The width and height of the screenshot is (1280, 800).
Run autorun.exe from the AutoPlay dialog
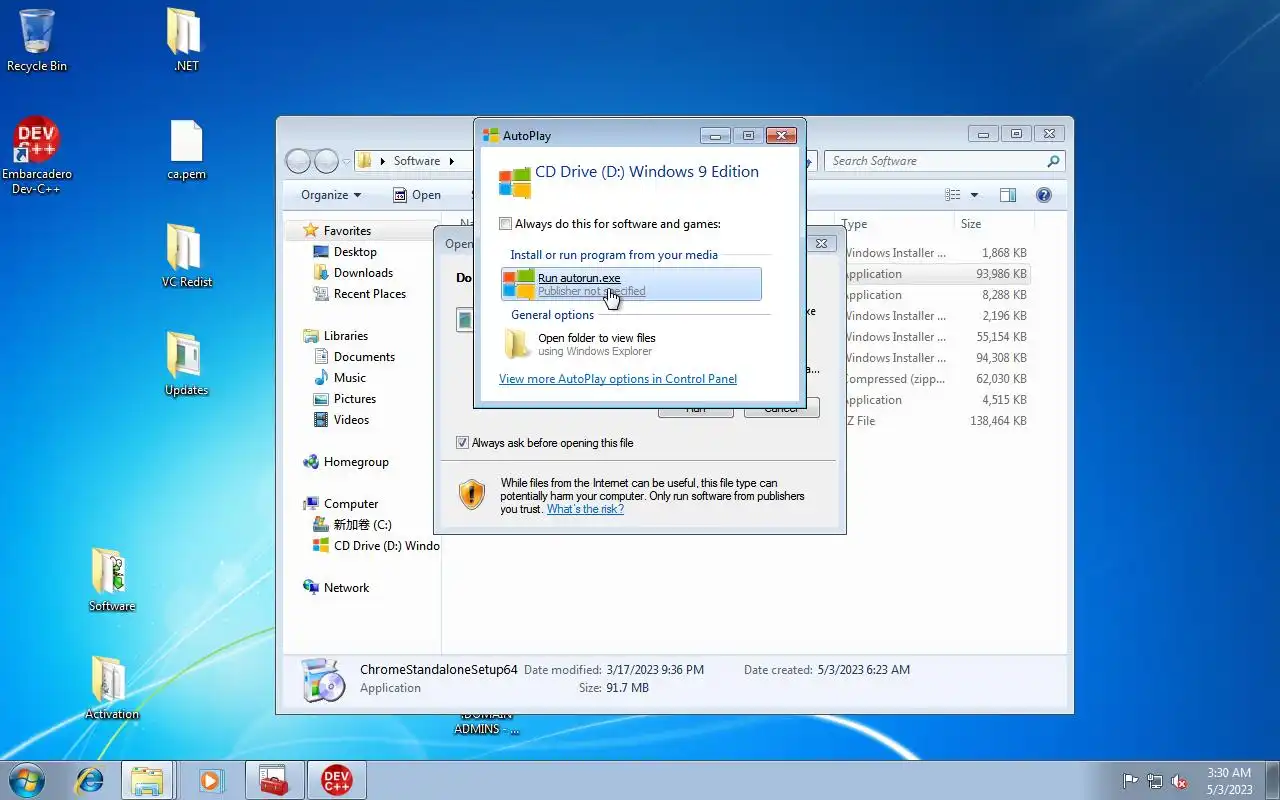pos(631,284)
